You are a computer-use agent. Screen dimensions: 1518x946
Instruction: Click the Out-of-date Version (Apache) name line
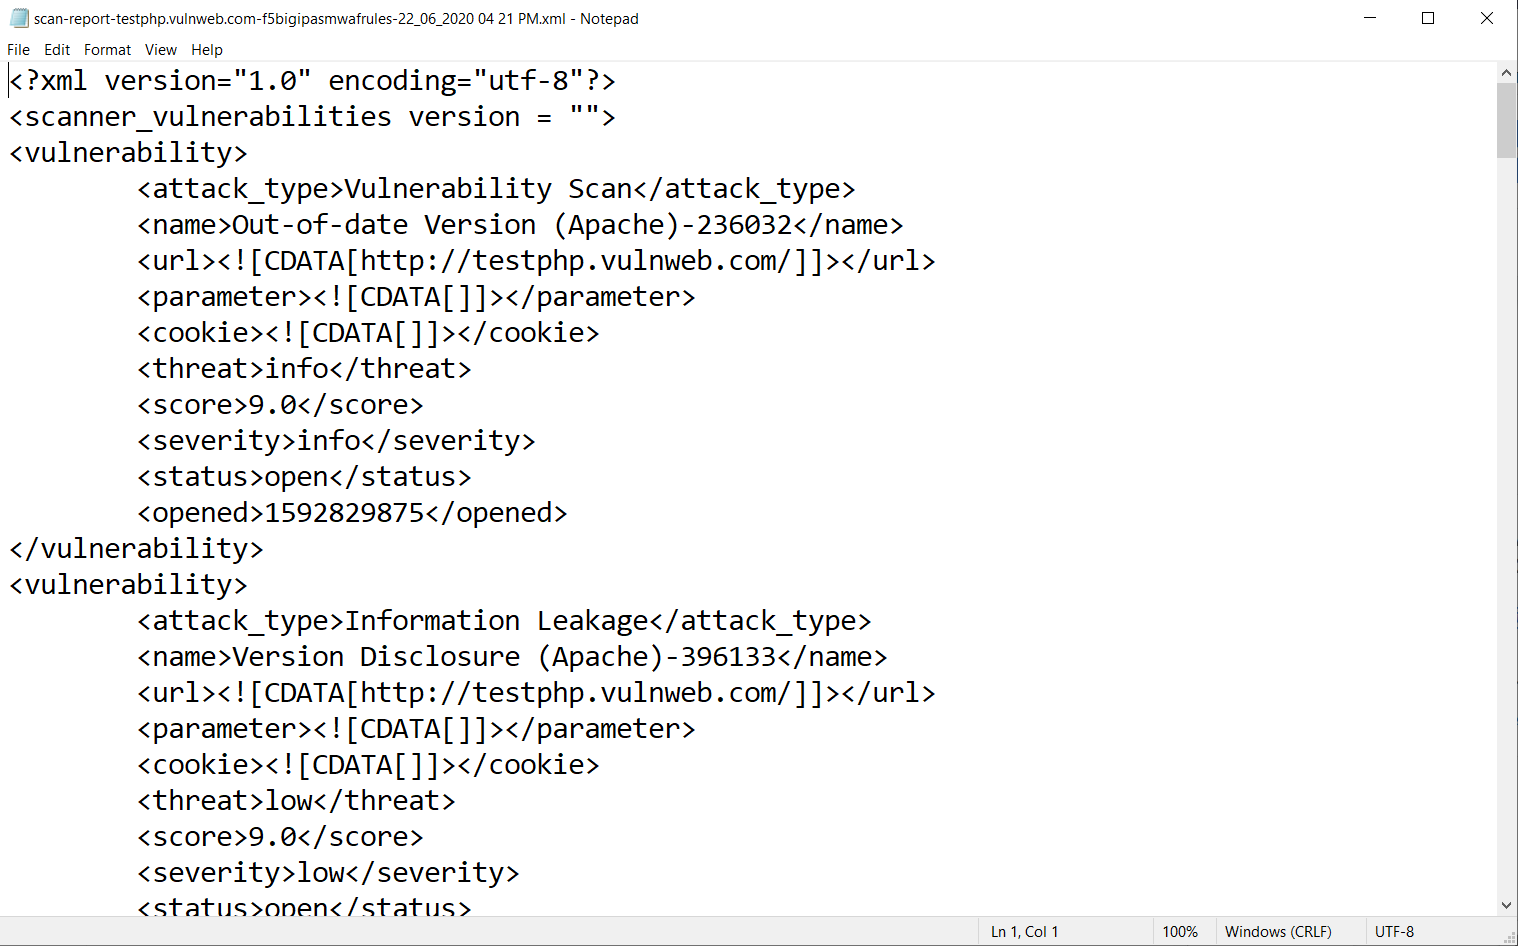click(x=520, y=225)
